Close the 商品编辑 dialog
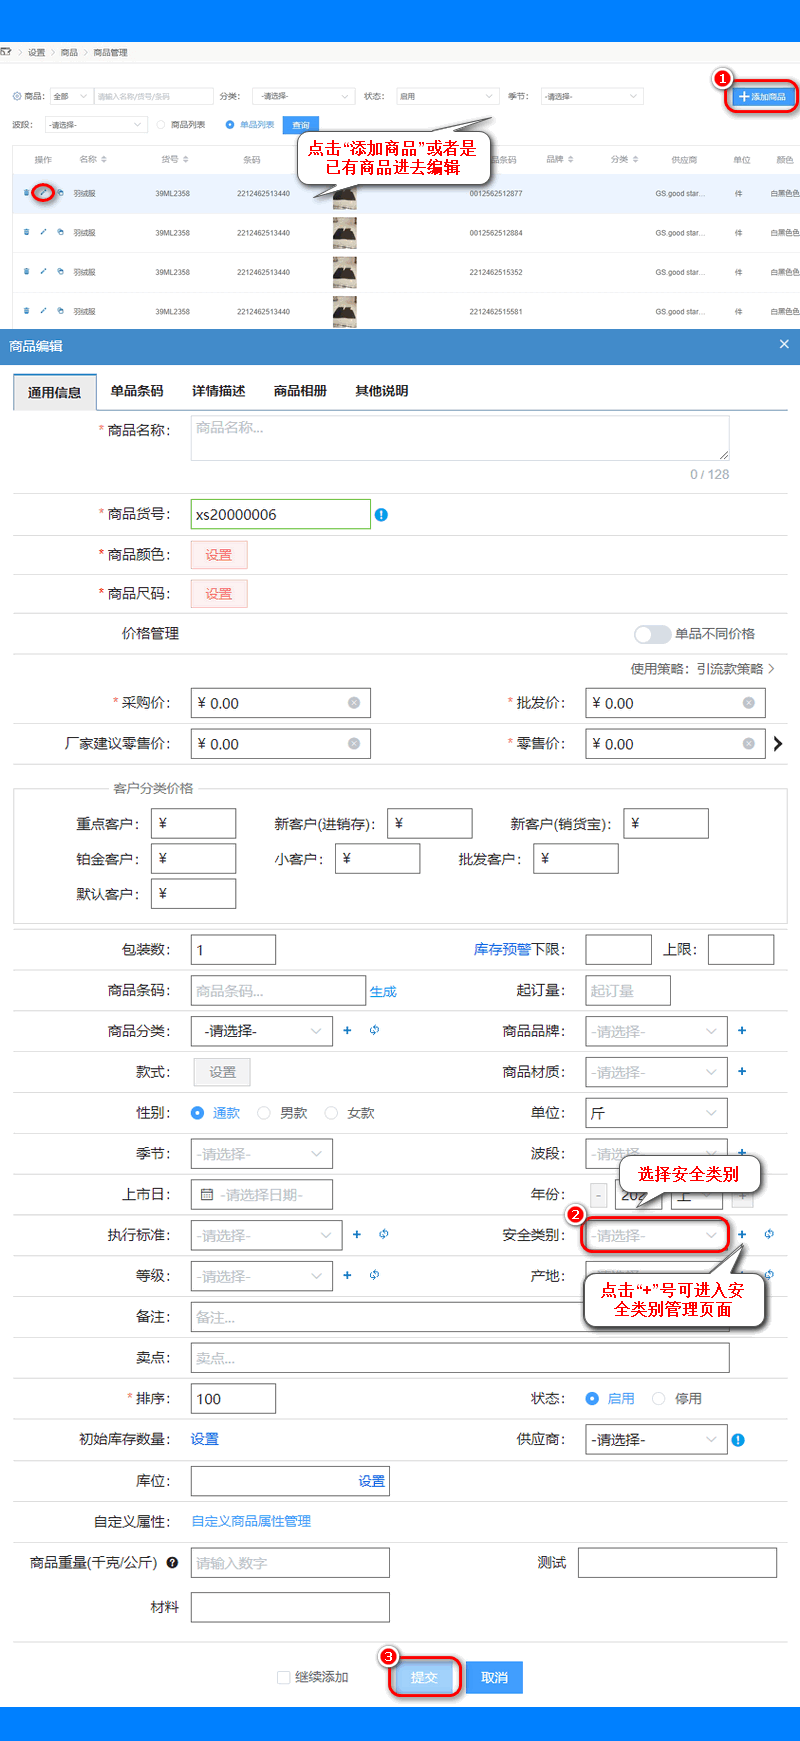Viewport: 800px width, 1741px height. 784,344
